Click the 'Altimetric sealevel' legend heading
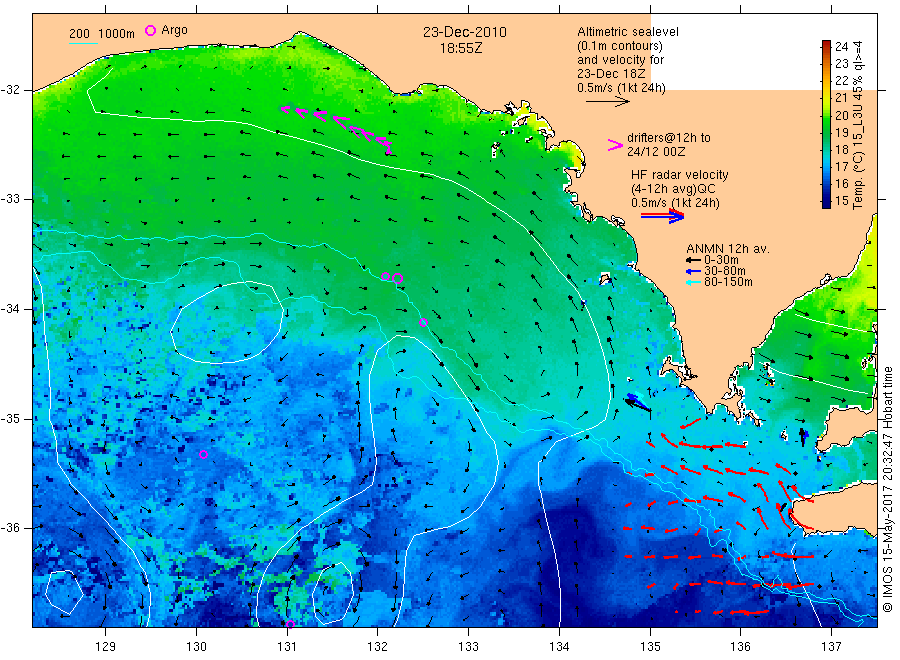 point(628,32)
